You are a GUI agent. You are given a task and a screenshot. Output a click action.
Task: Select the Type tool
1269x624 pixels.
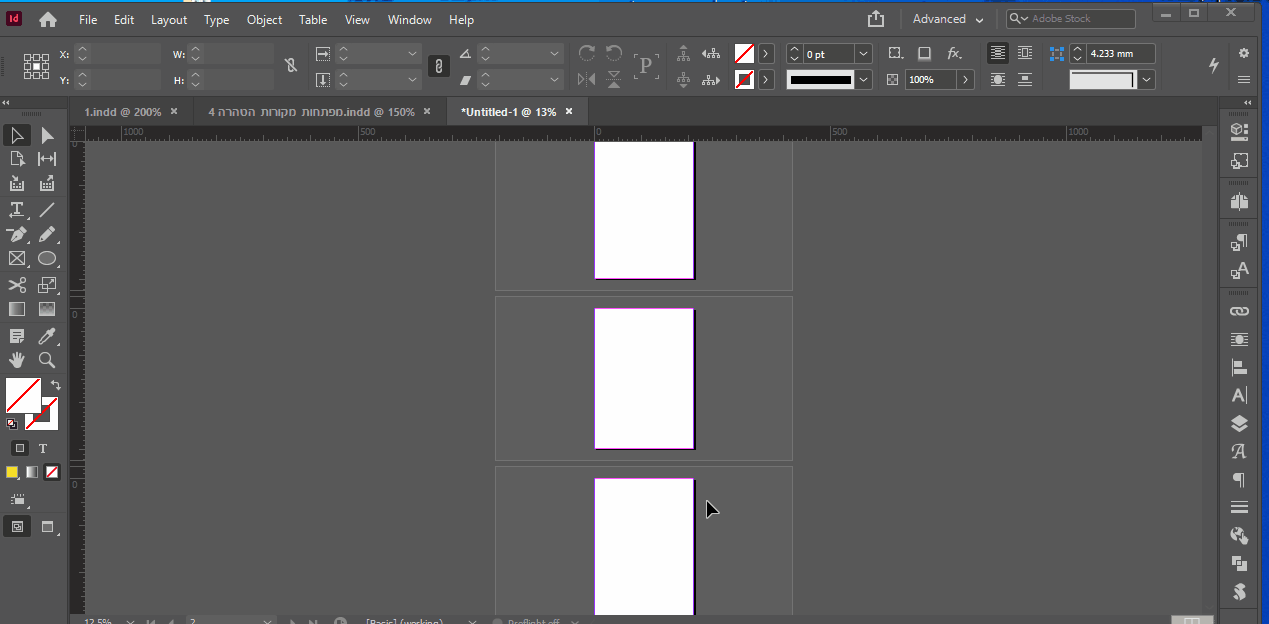tap(17, 210)
